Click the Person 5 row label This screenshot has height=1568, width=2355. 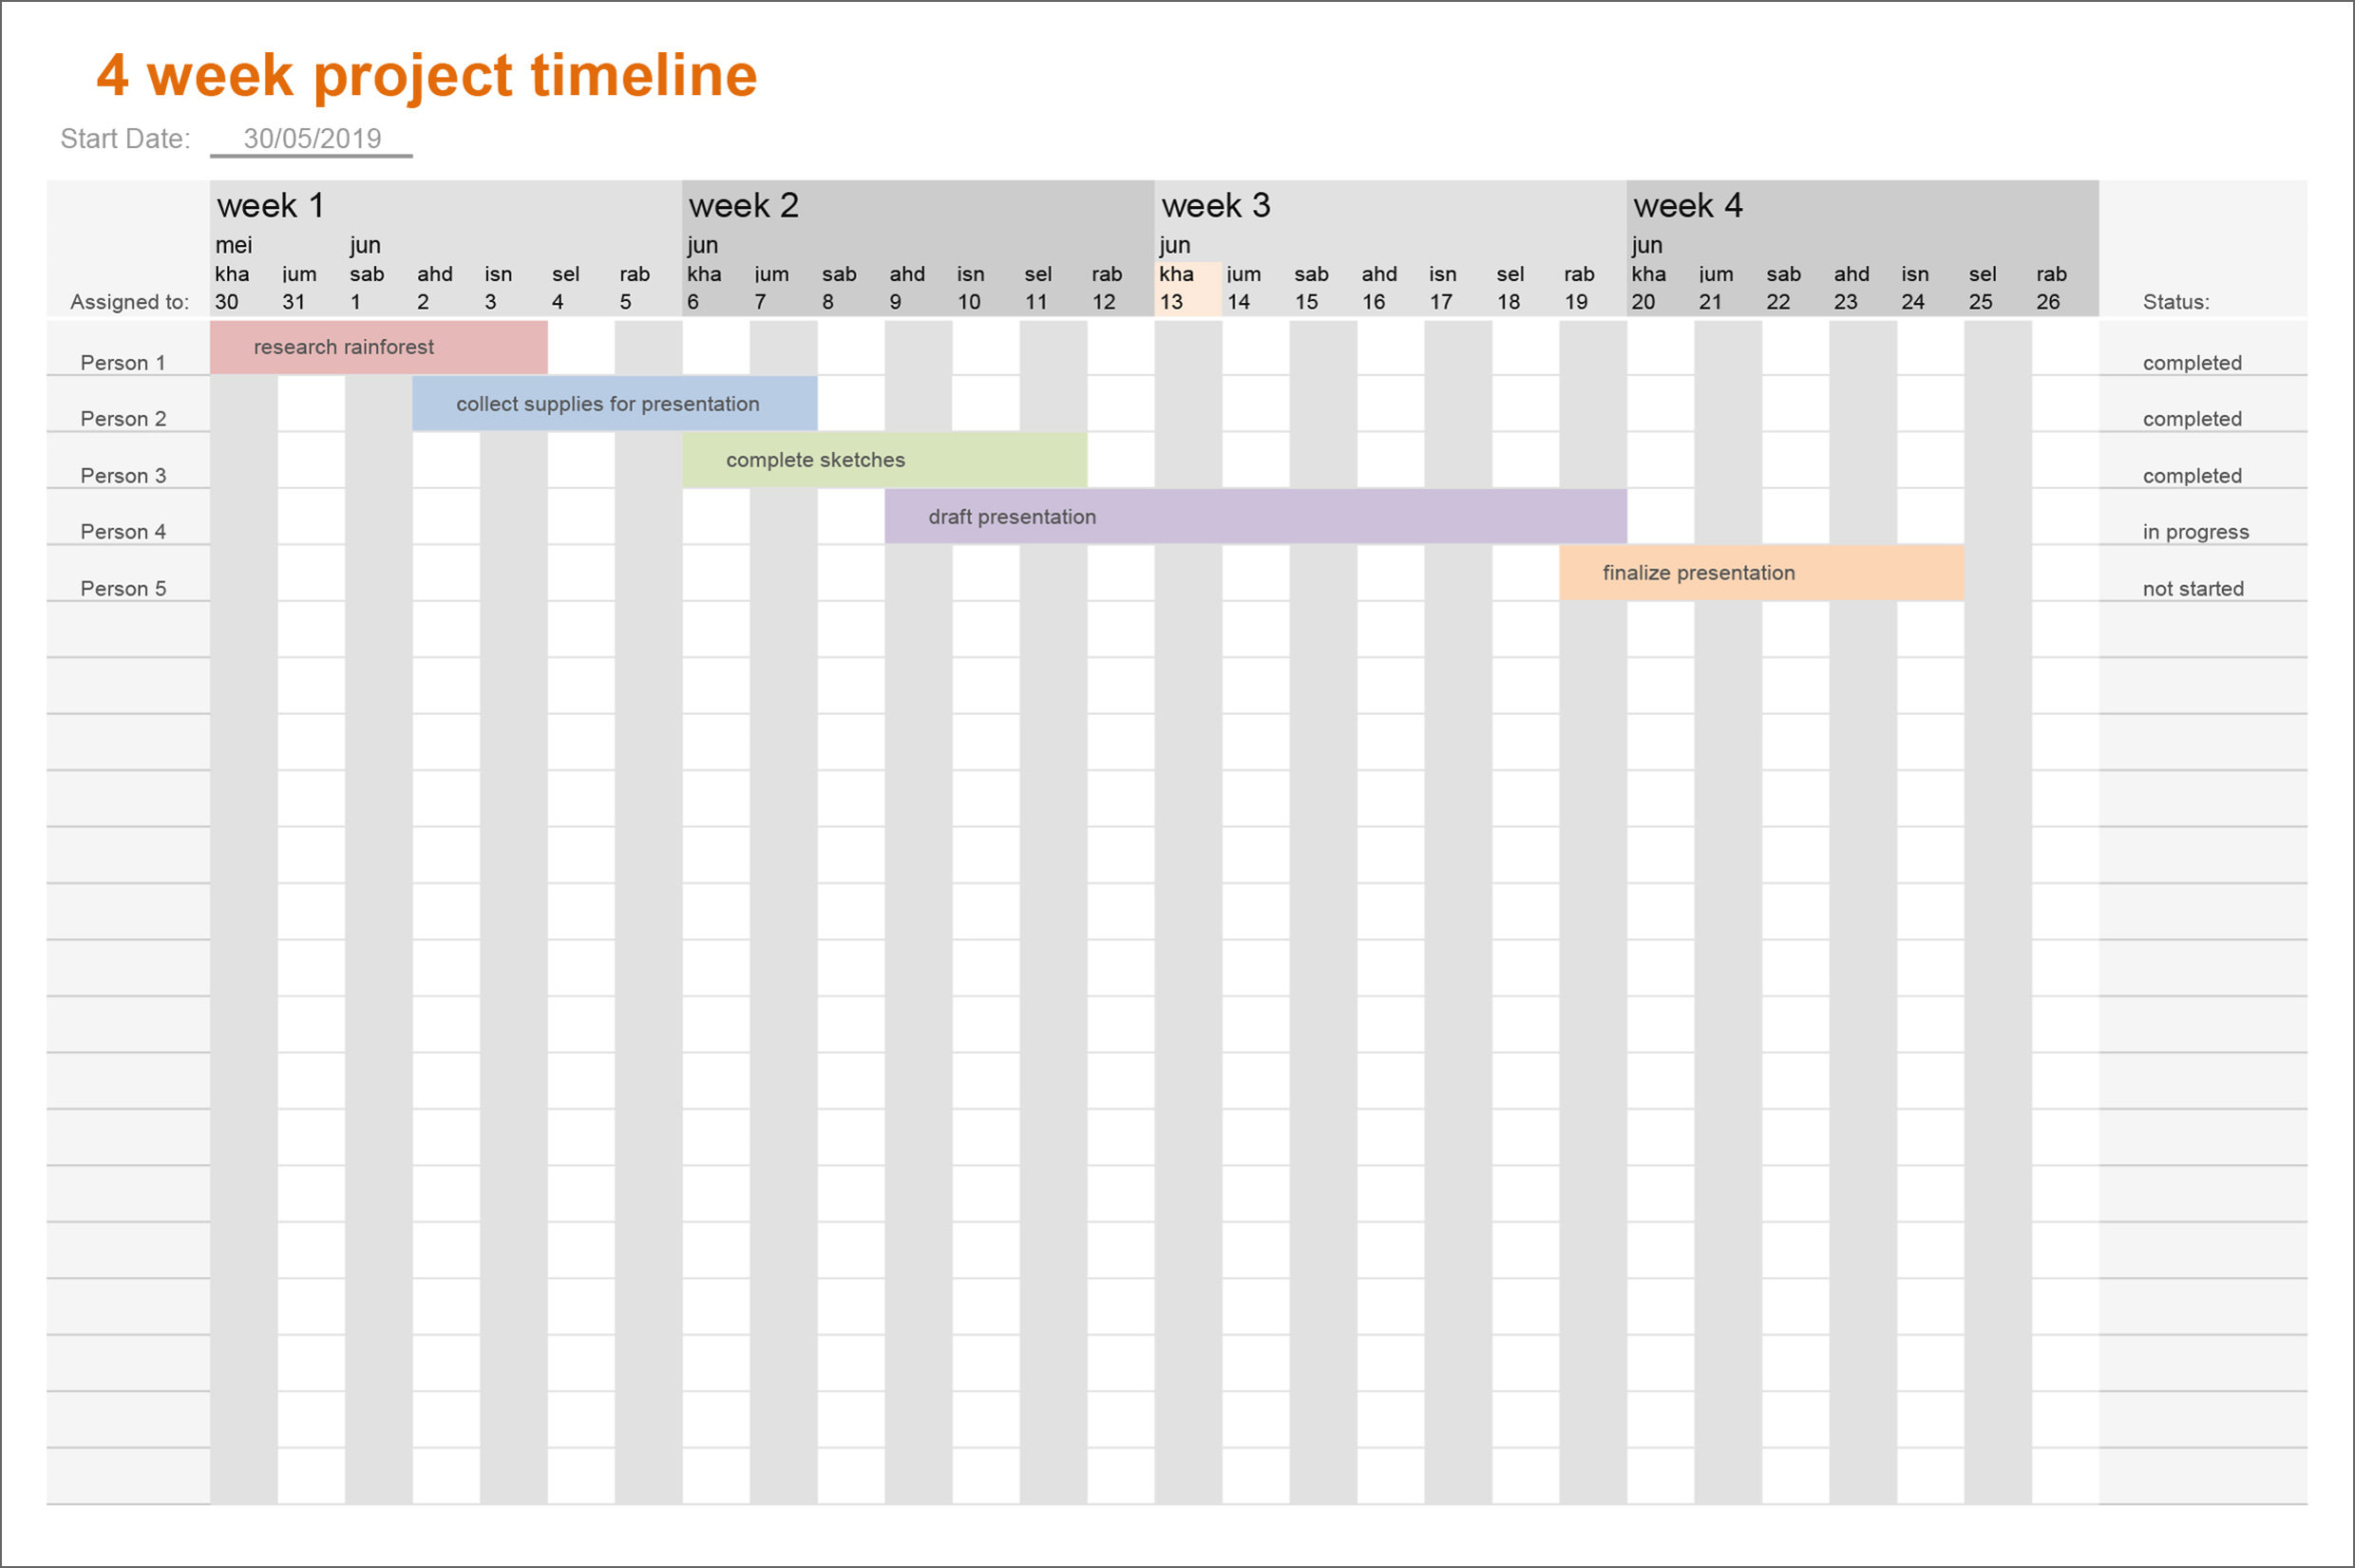pyautogui.click(x=116, y=588)
